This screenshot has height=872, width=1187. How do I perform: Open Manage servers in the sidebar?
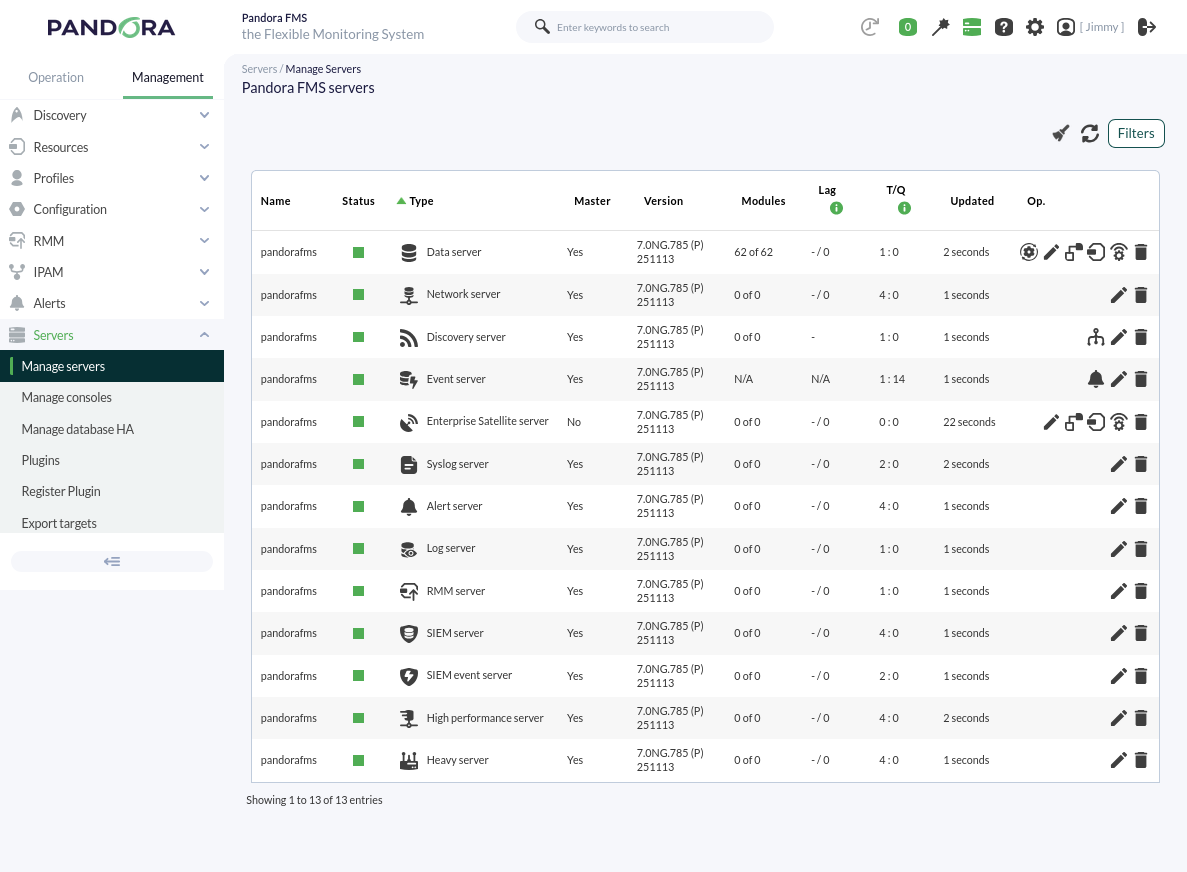(112, 366)
